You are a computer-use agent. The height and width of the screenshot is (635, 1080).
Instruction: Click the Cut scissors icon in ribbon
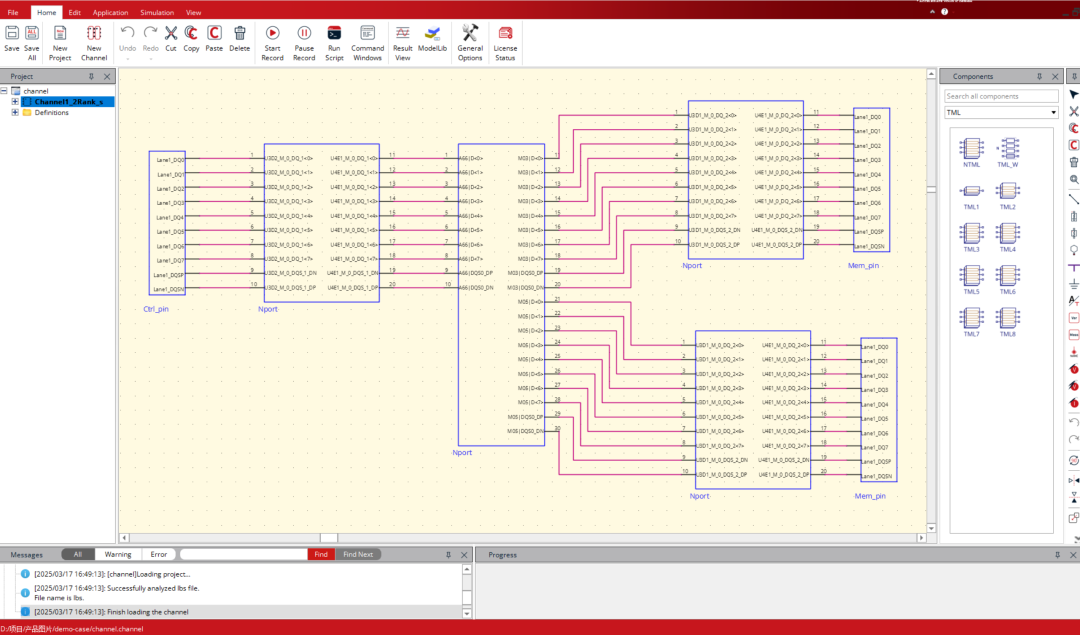[x=171, y=33]
